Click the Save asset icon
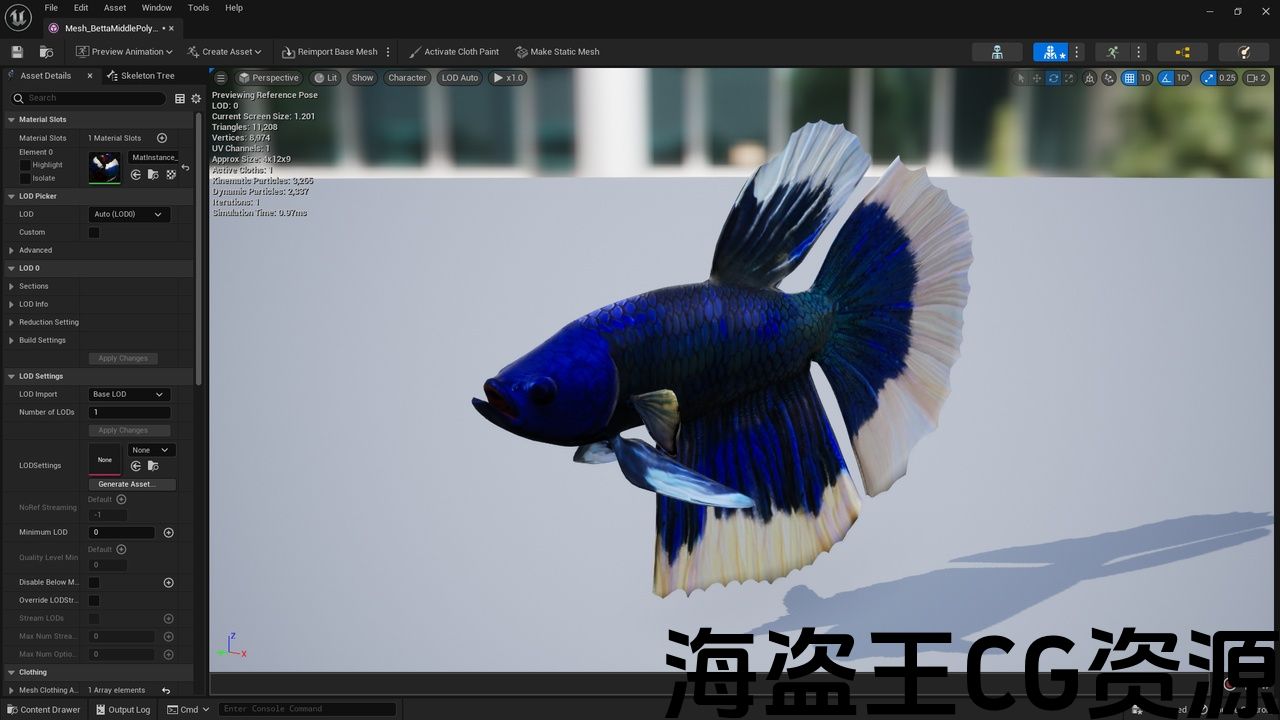 [x=17, y=52]
